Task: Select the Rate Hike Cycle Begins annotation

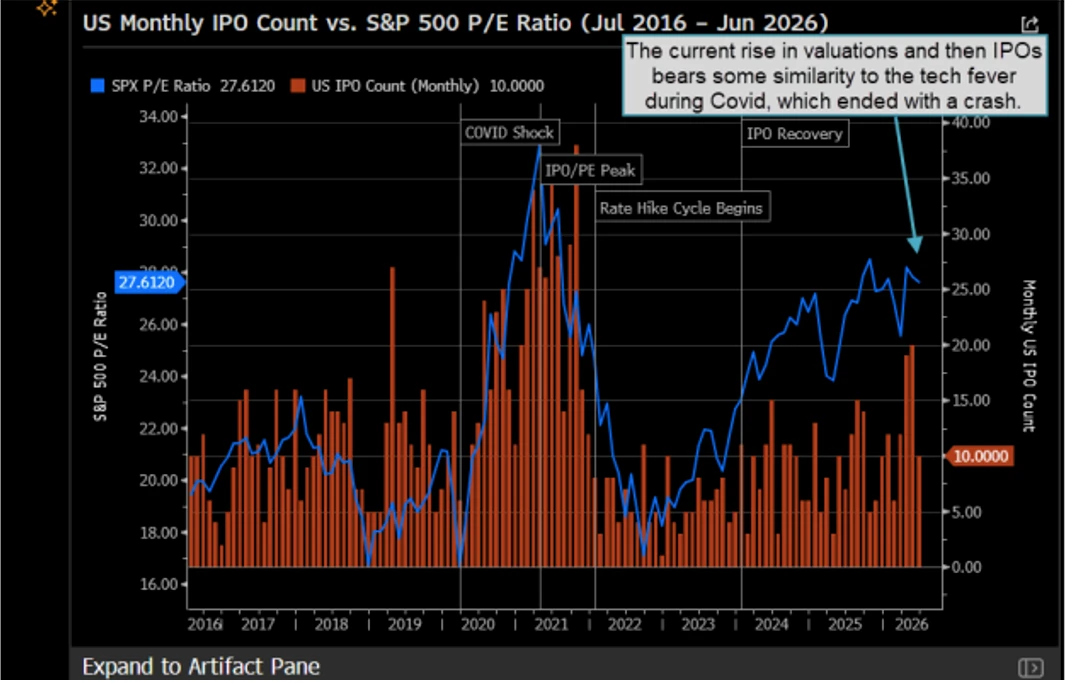Action: coord(681,208)
